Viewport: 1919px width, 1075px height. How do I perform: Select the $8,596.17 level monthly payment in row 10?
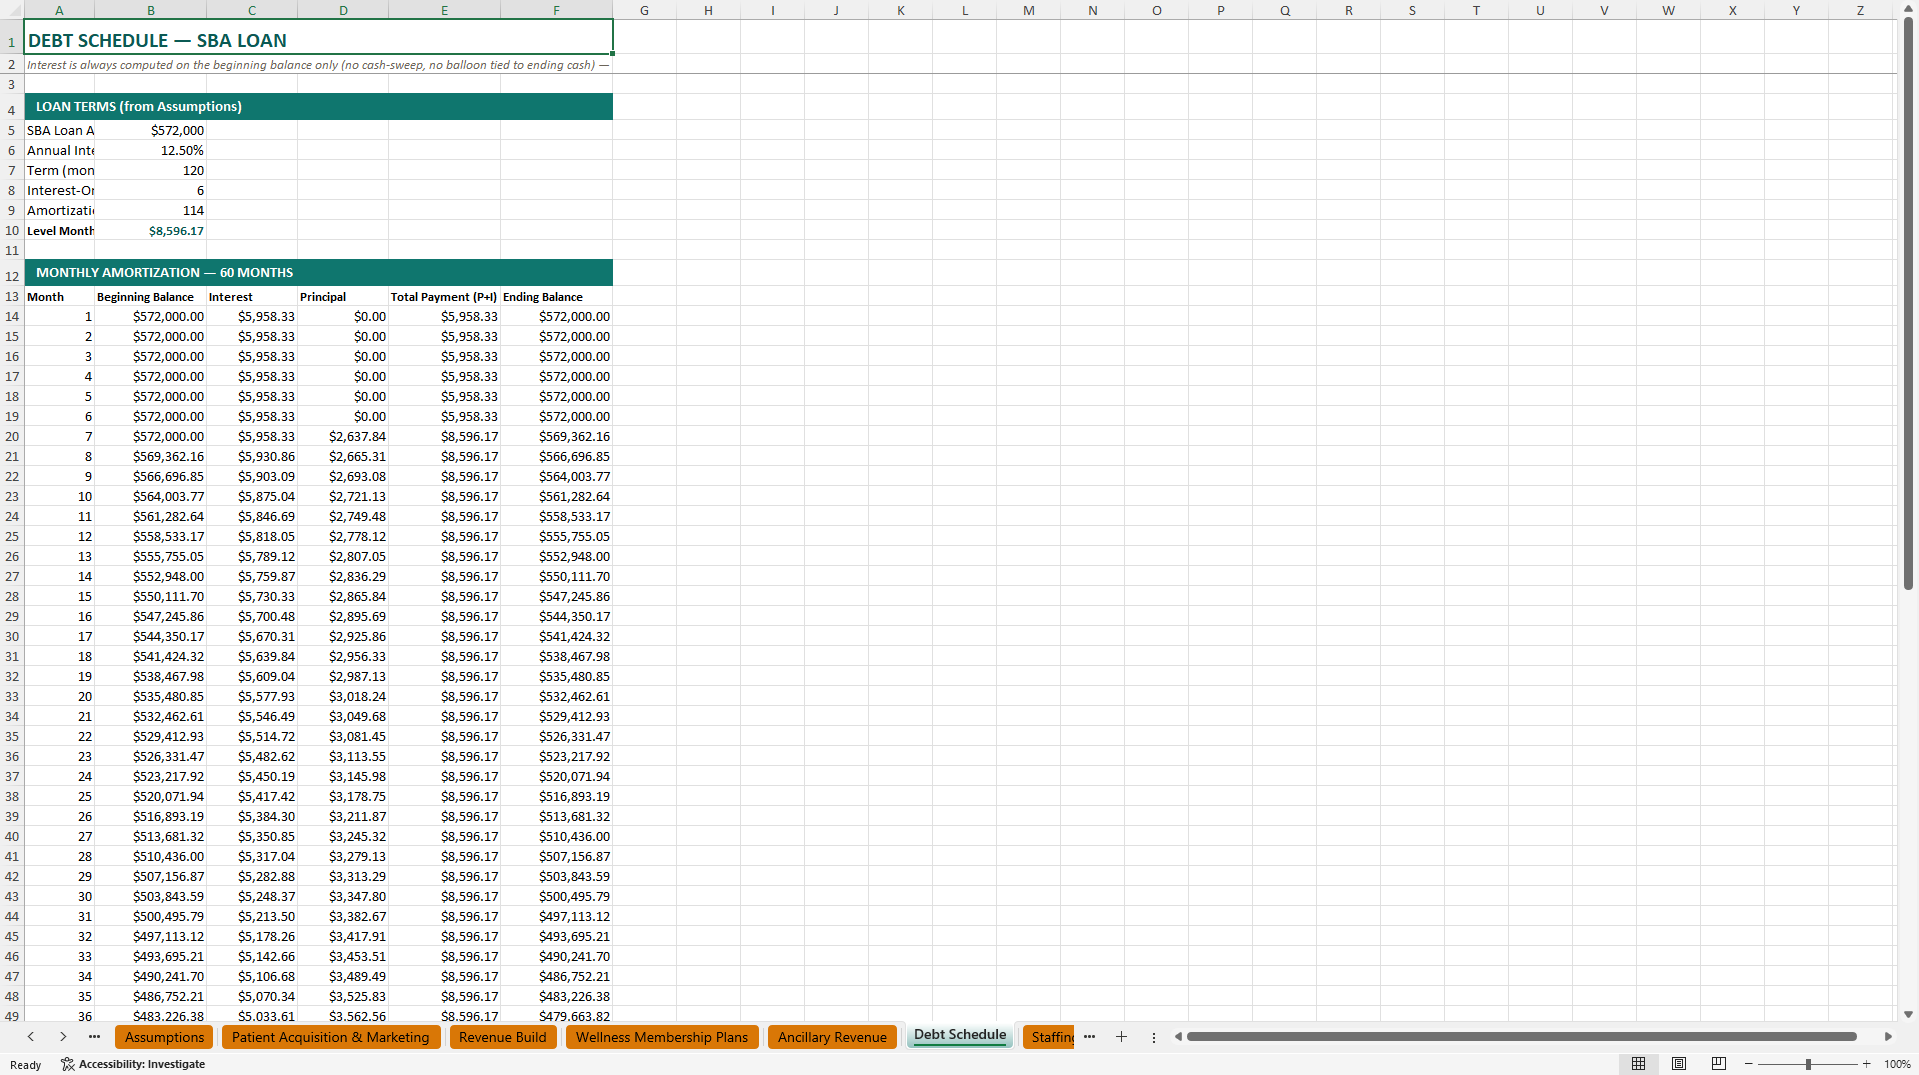pyautogui.click(x=151, y=230)
